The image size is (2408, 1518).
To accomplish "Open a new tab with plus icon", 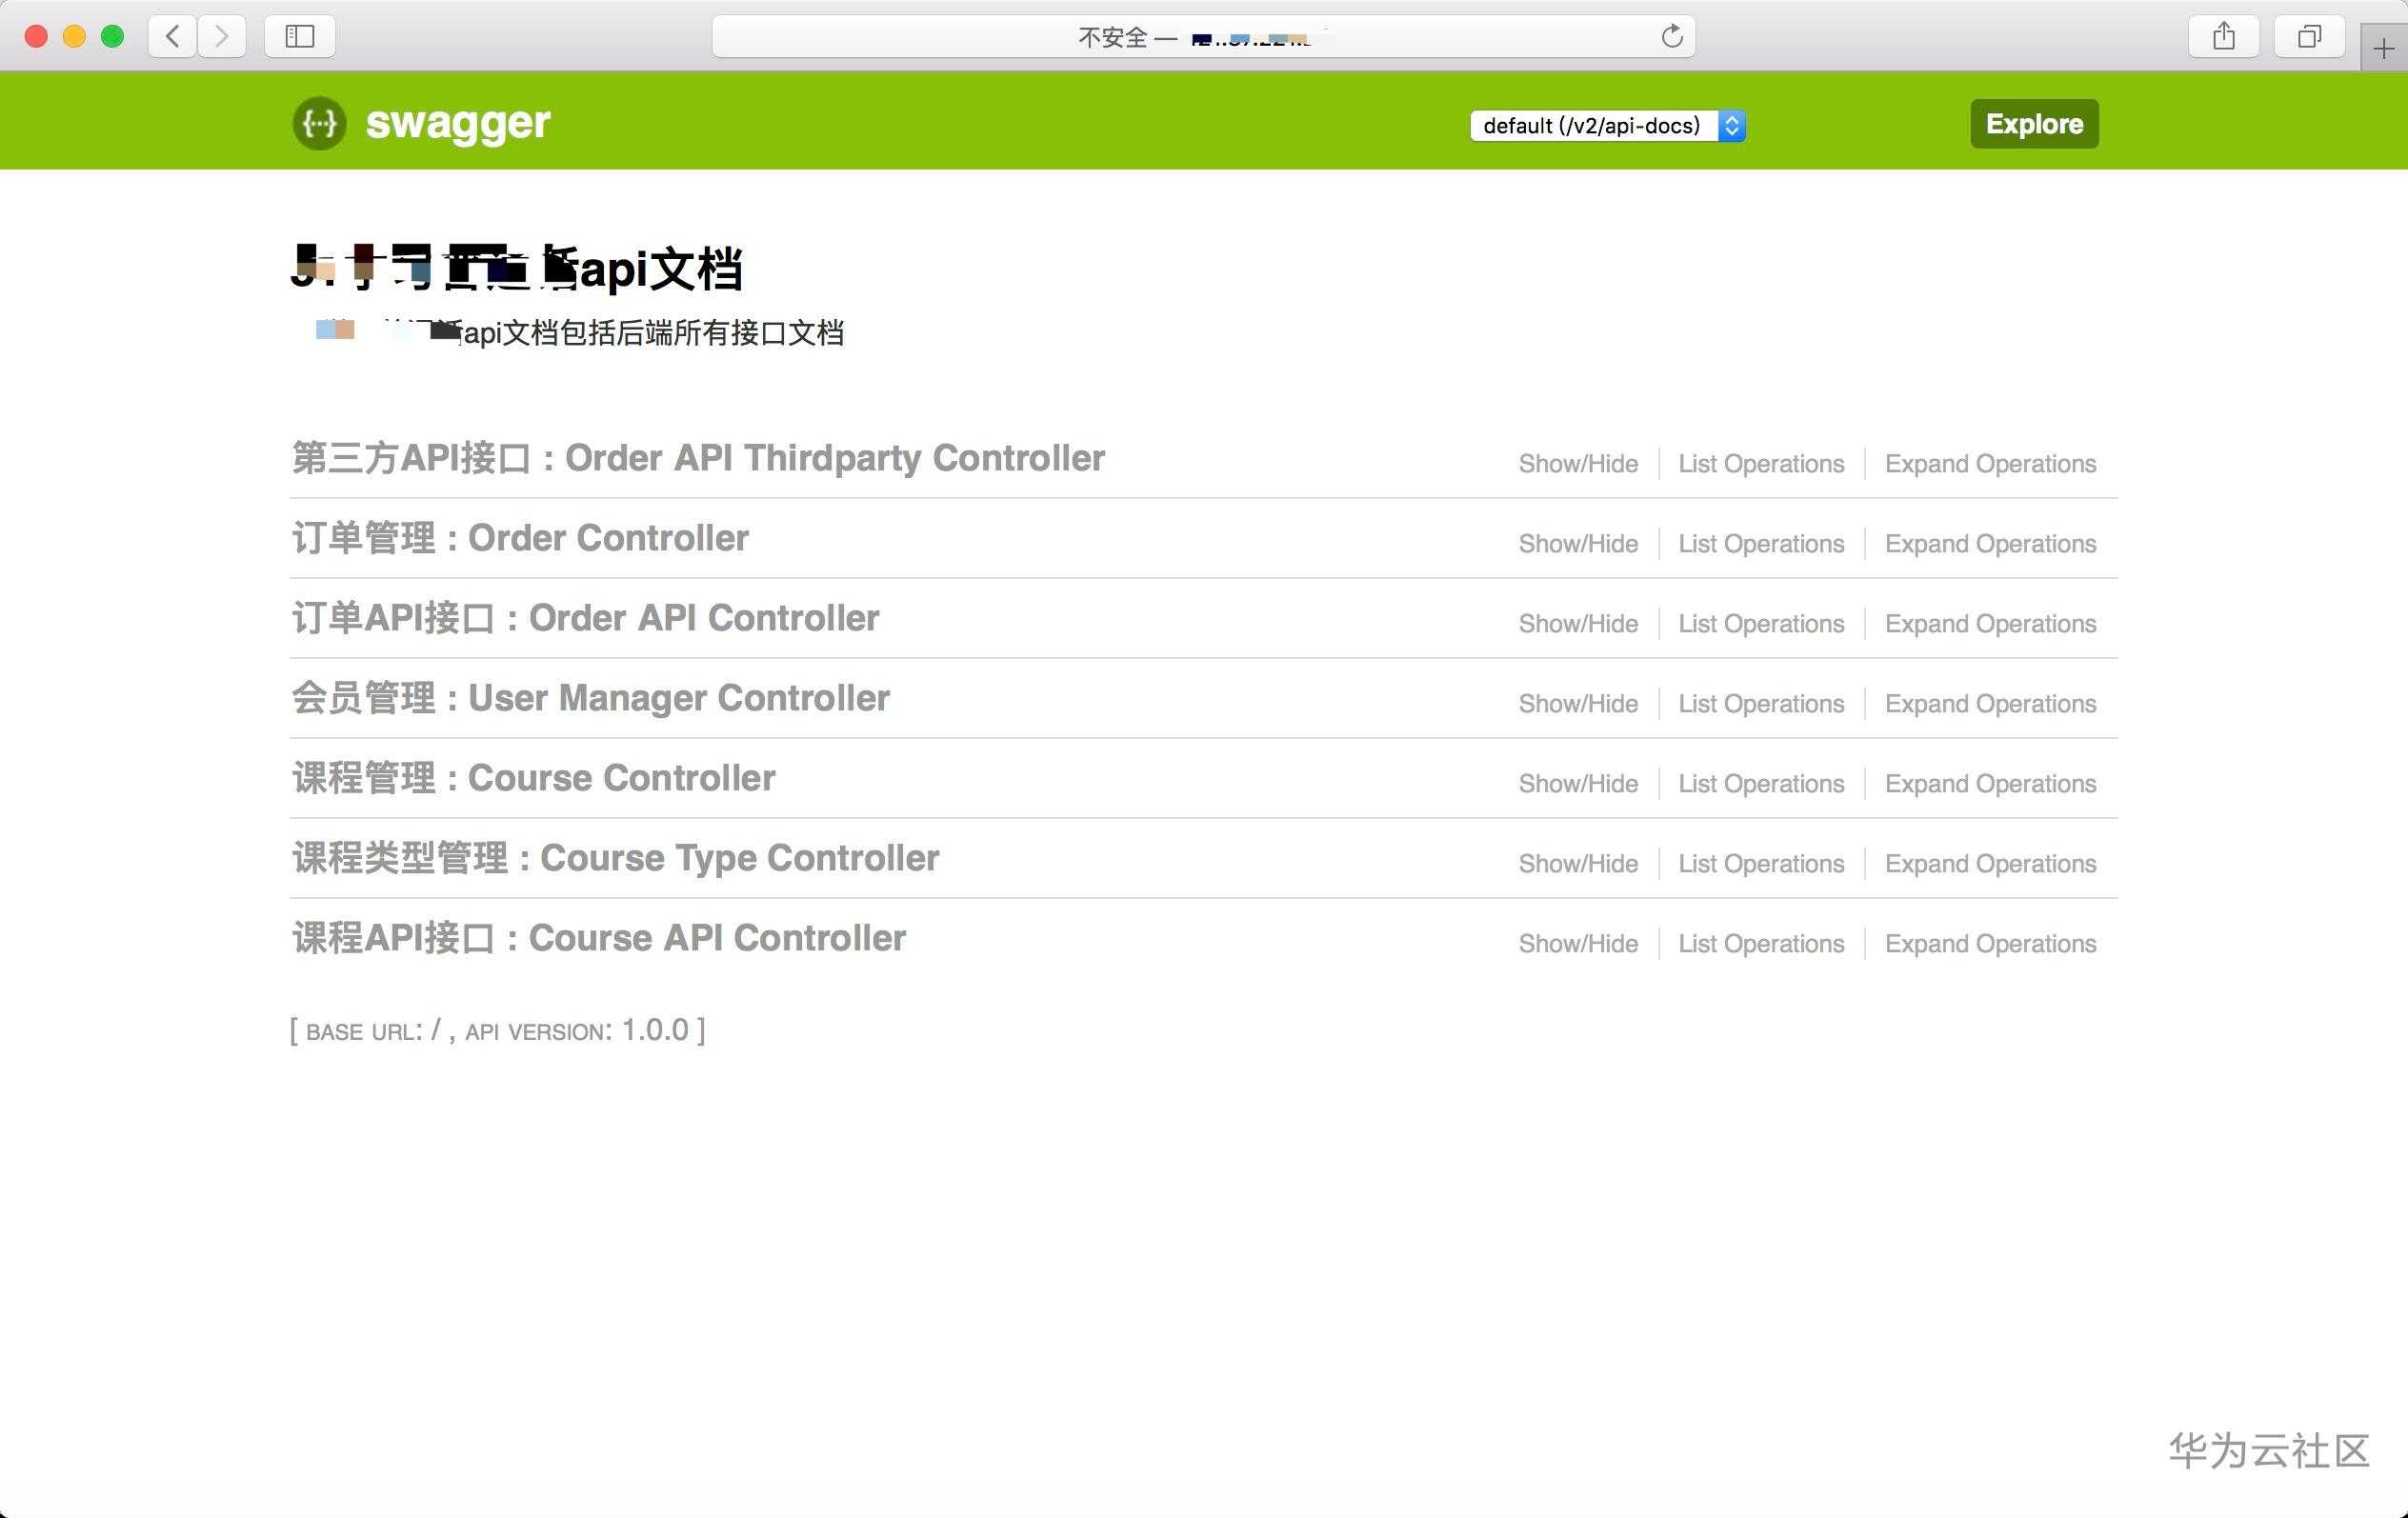I will coord(2384,48).
